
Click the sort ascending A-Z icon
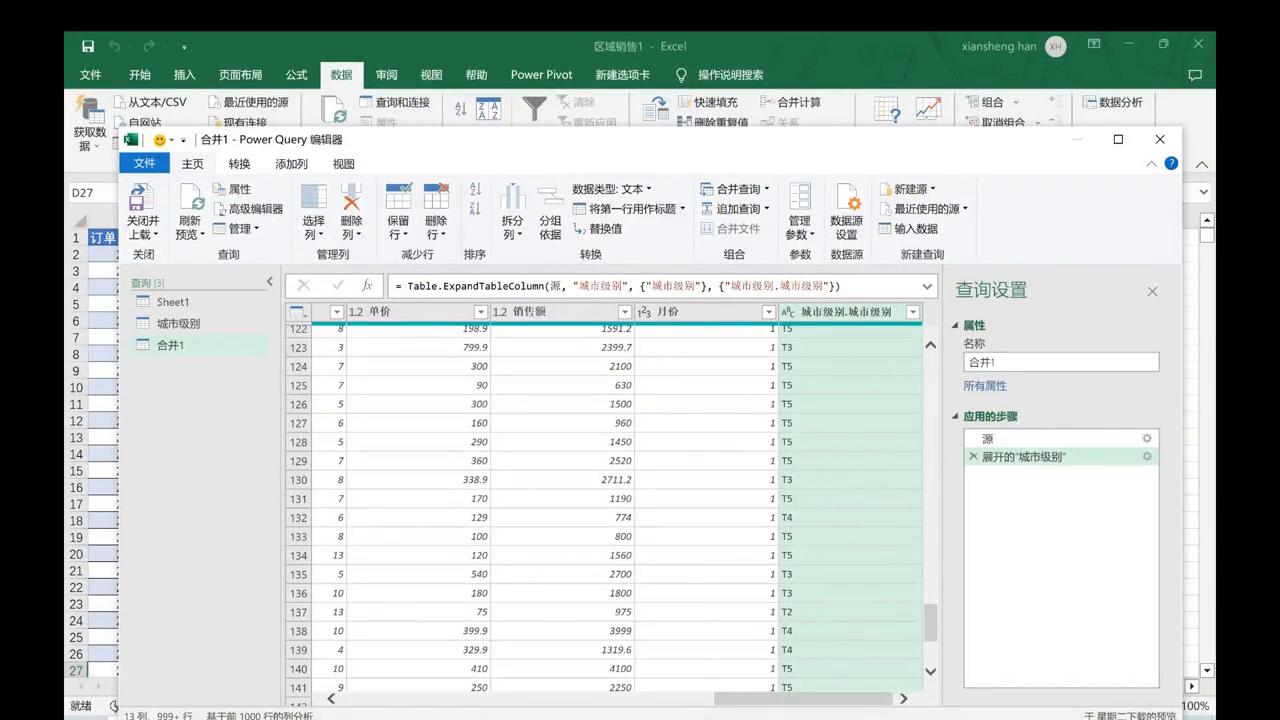tap(475, 189)
